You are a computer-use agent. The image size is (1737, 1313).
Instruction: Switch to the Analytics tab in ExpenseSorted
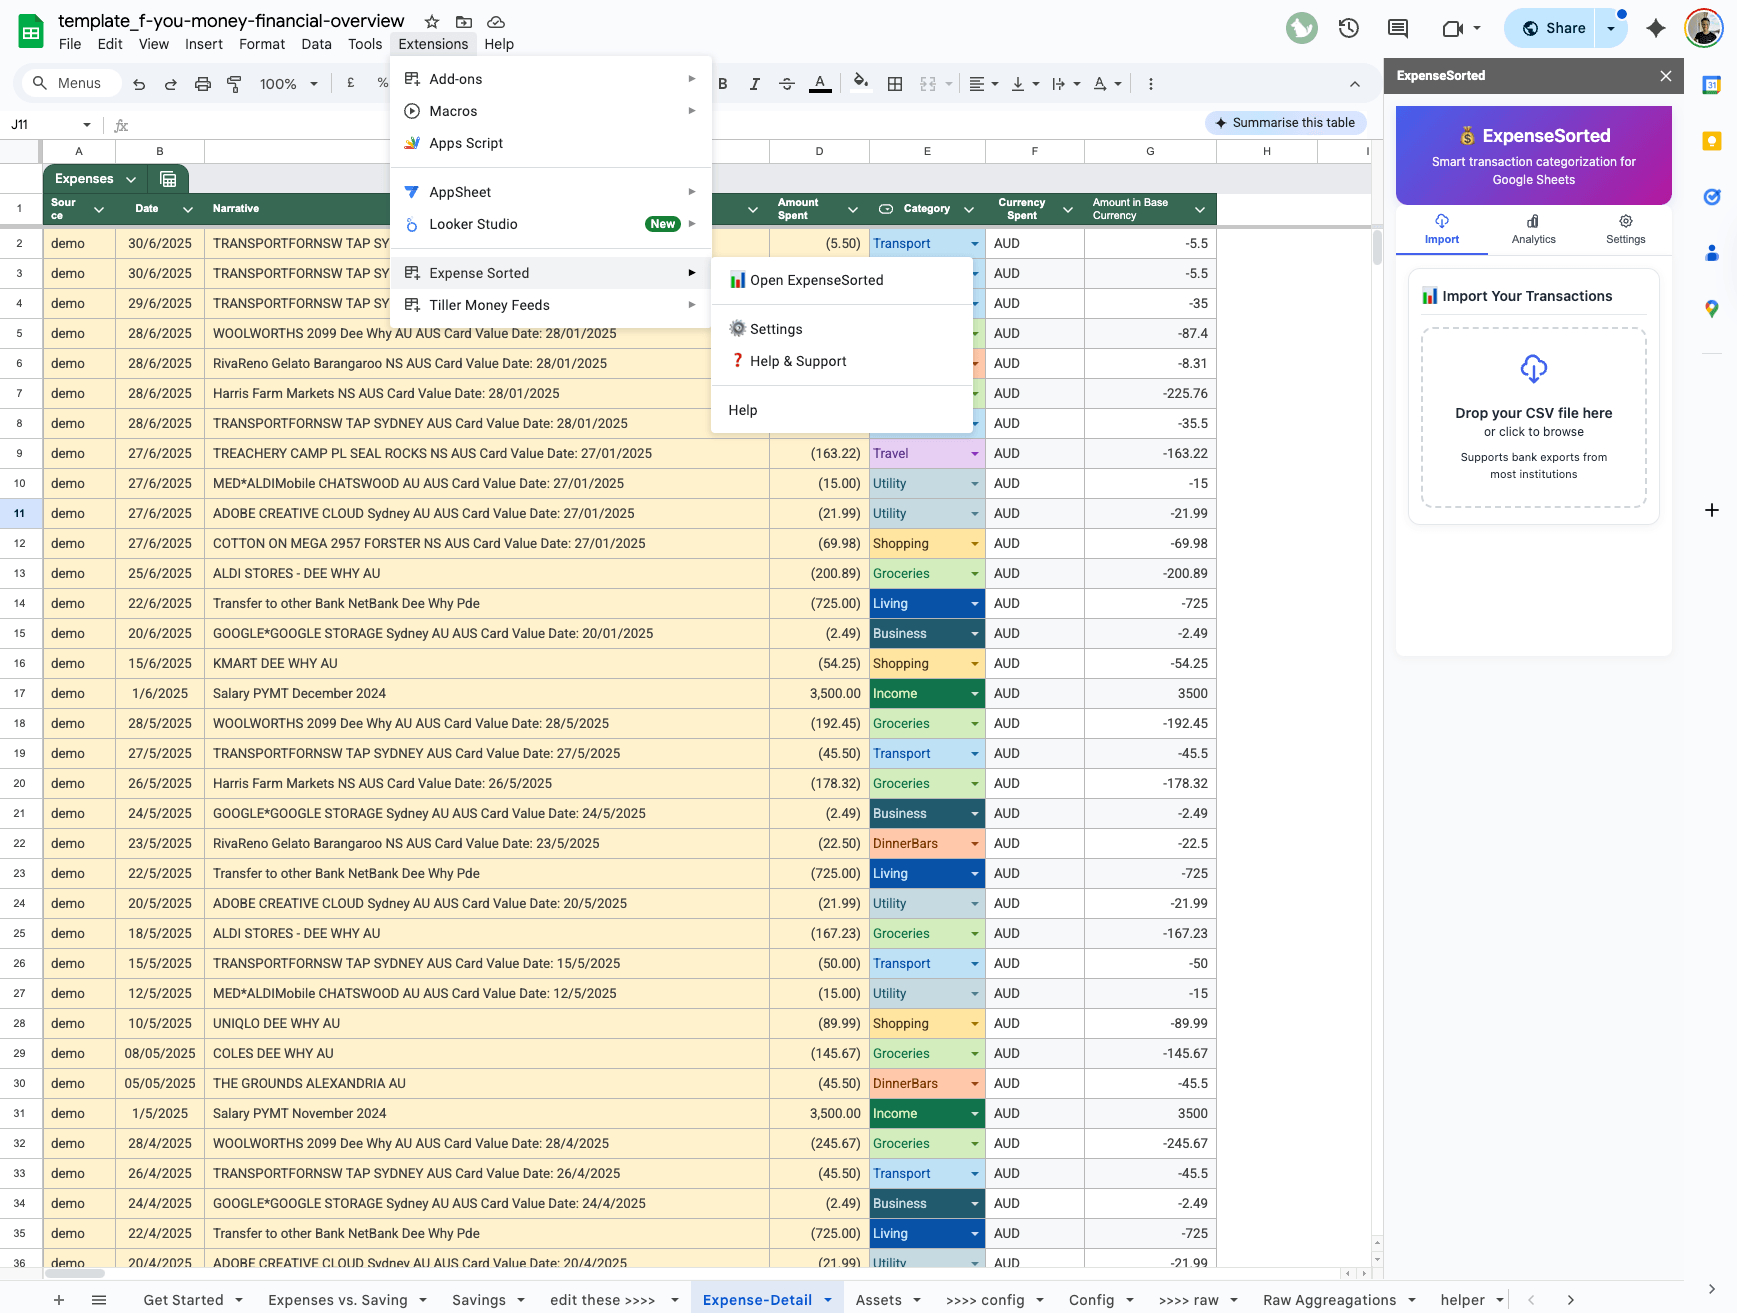point(1533,229)
